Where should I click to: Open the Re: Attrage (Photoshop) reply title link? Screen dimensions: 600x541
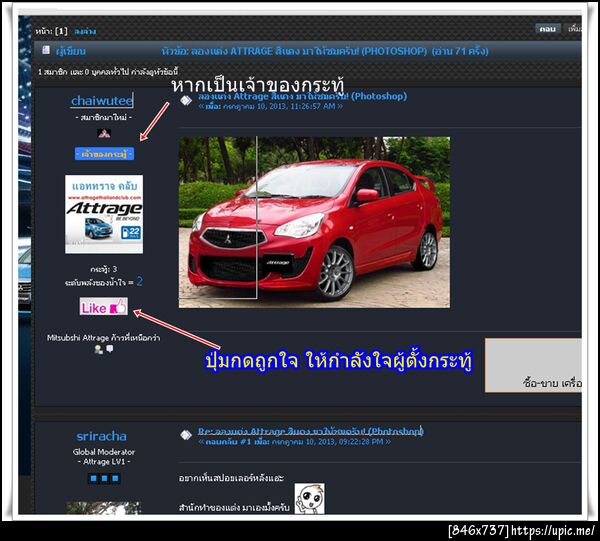310,431
